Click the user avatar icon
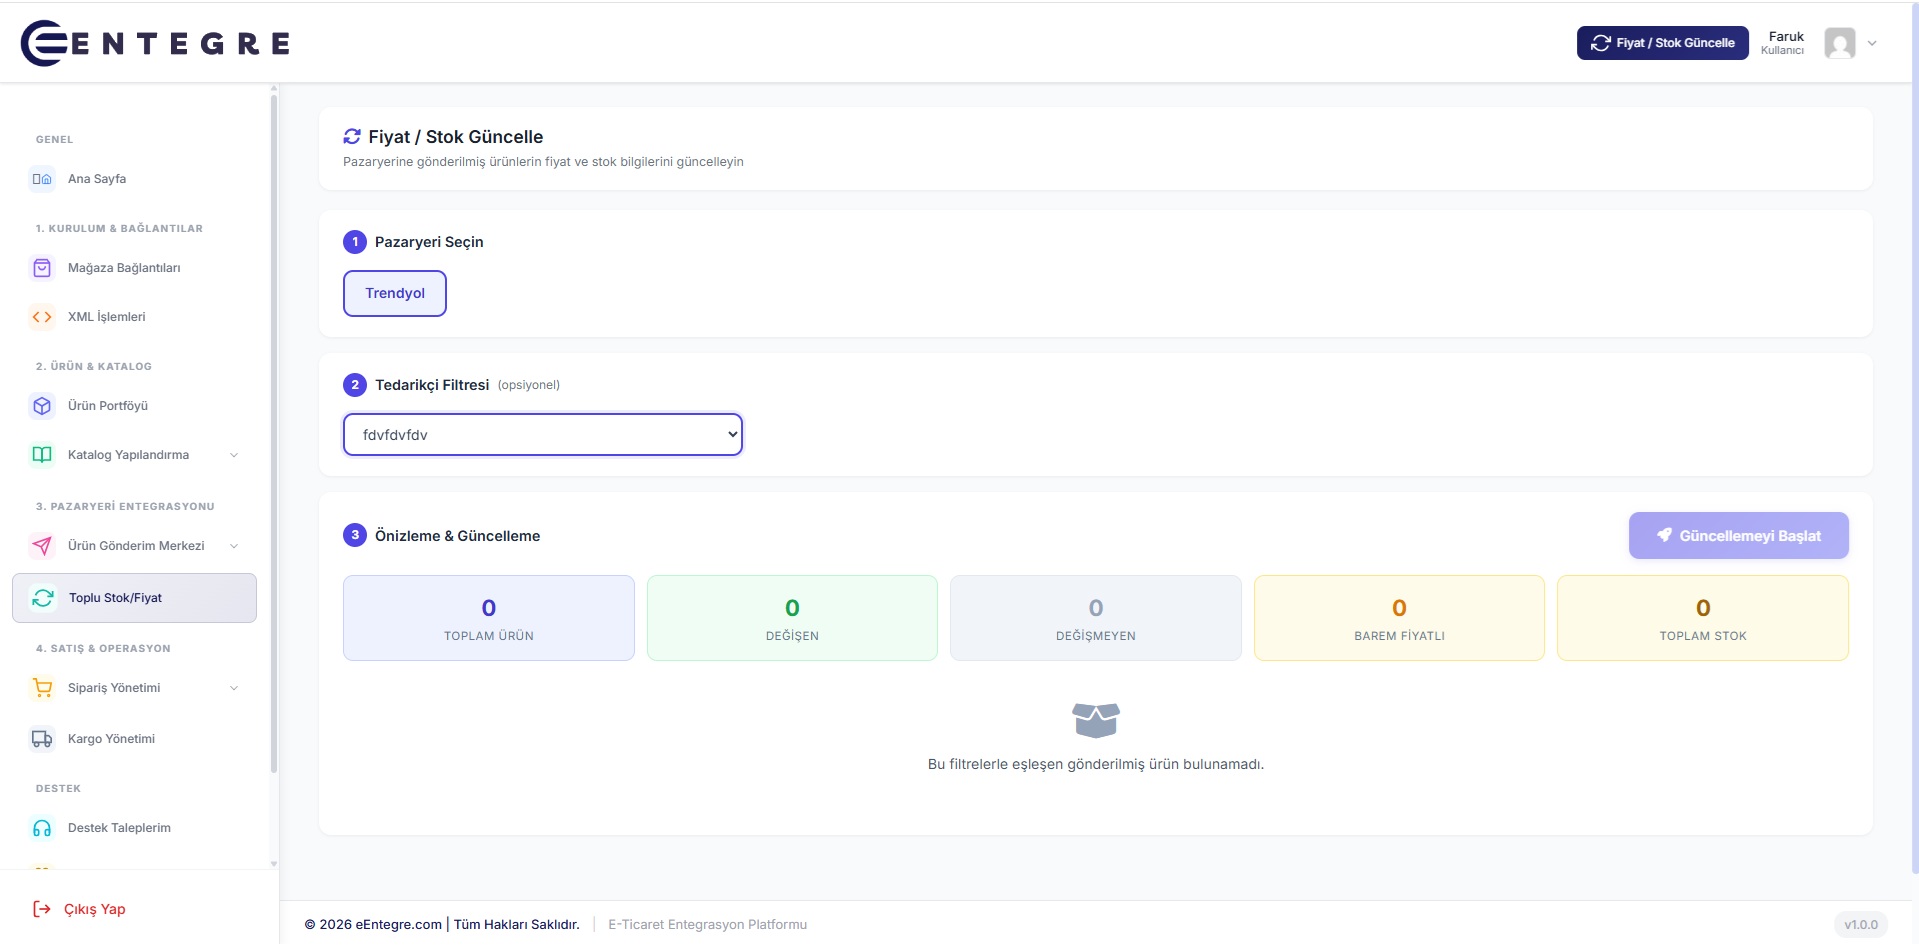This screenshot has width=1919, height=951. (x=1840, y=43)
